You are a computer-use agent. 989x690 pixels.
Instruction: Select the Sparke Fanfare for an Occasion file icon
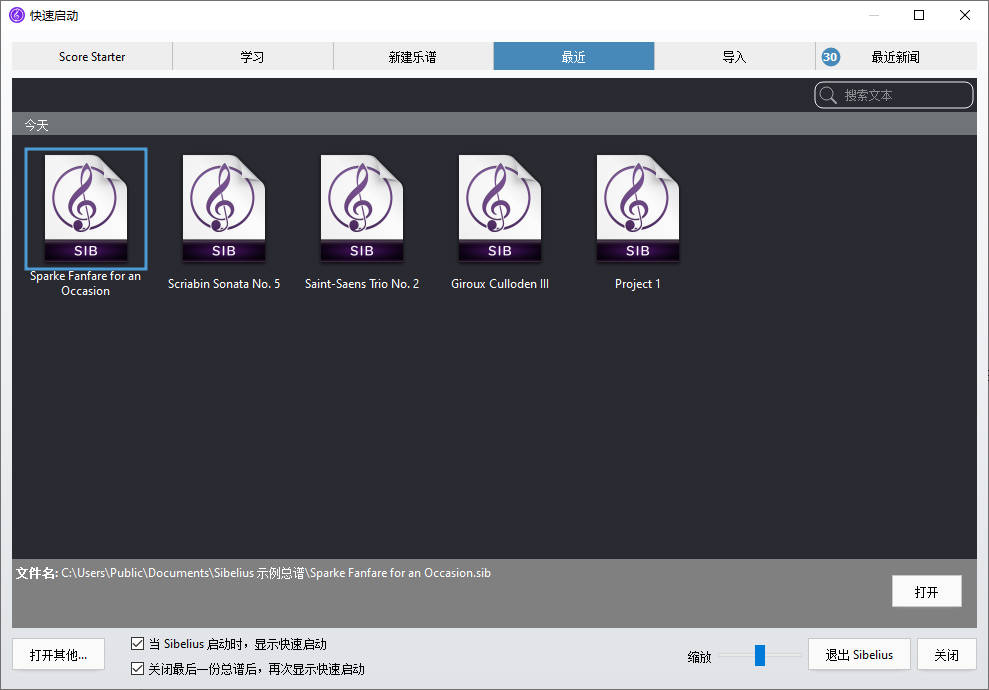[86, 208]
